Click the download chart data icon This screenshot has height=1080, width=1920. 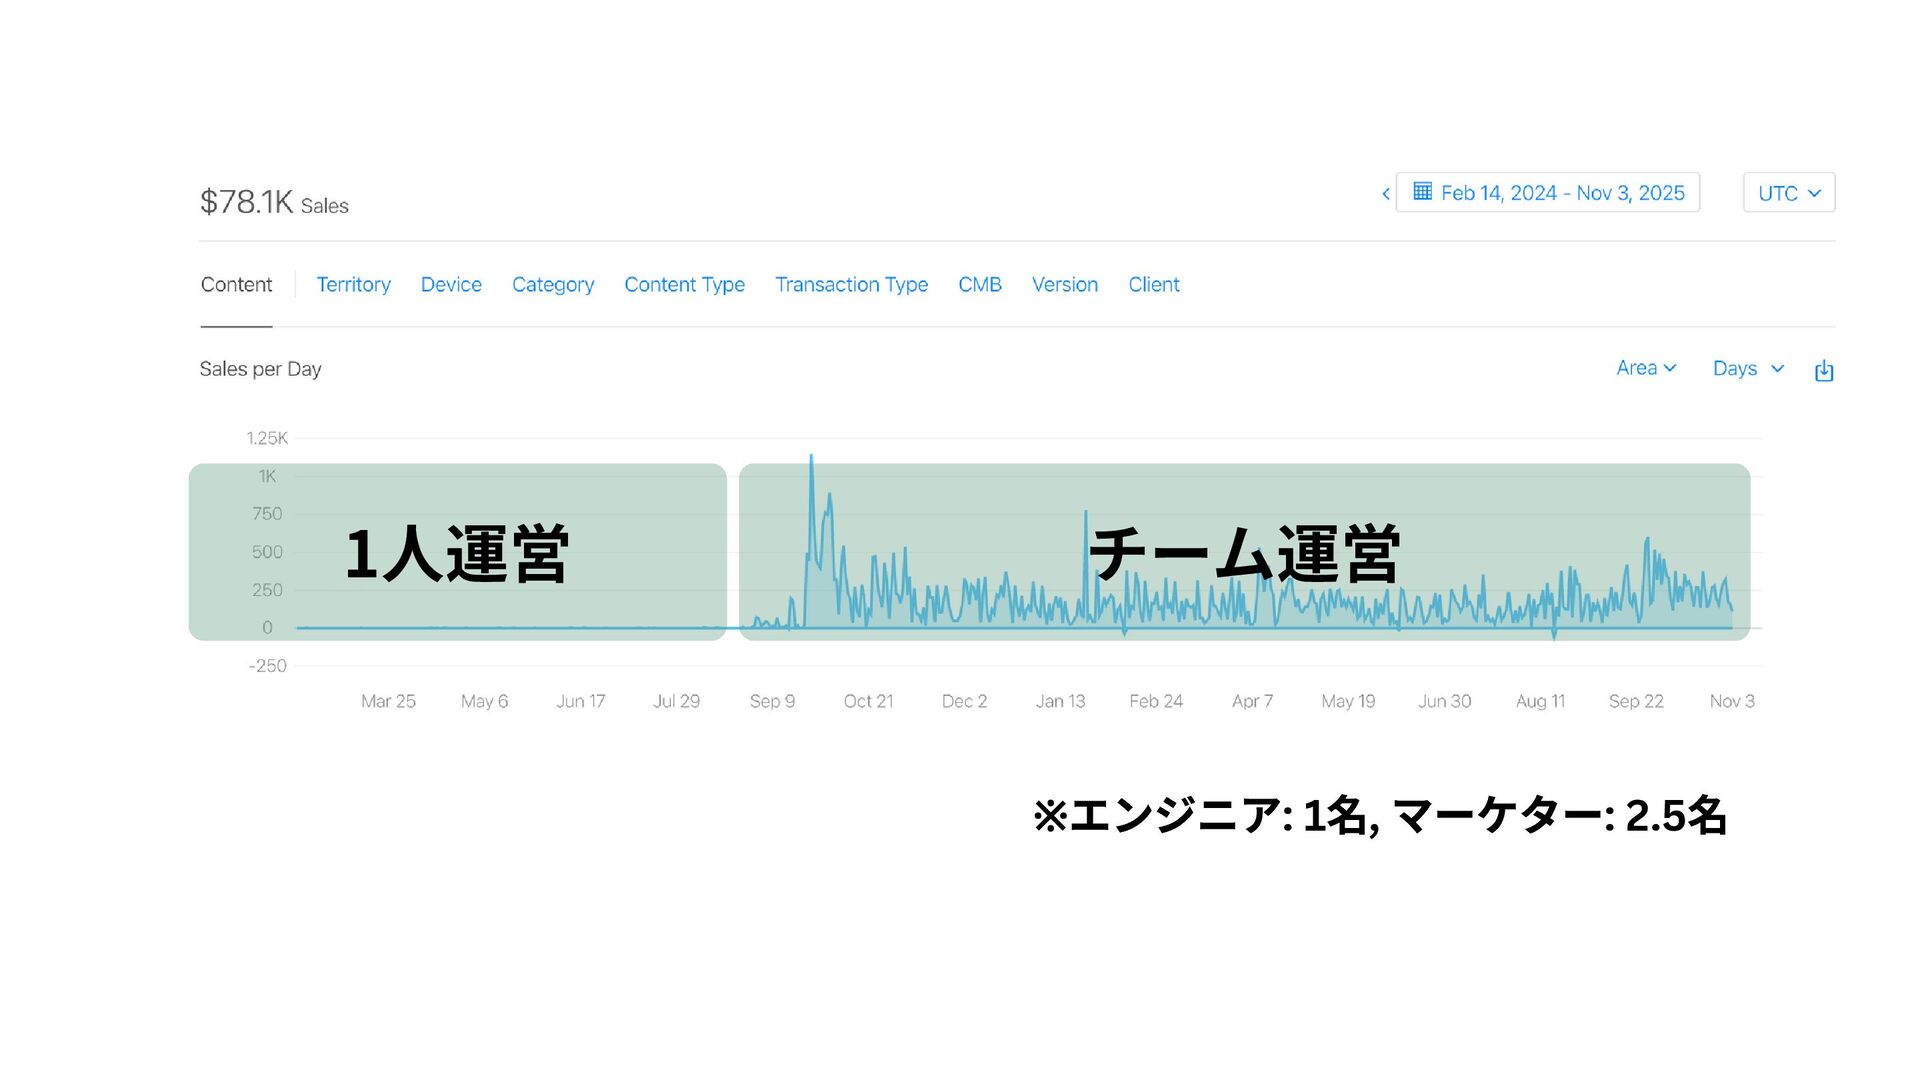click(x=1824, y=371)
